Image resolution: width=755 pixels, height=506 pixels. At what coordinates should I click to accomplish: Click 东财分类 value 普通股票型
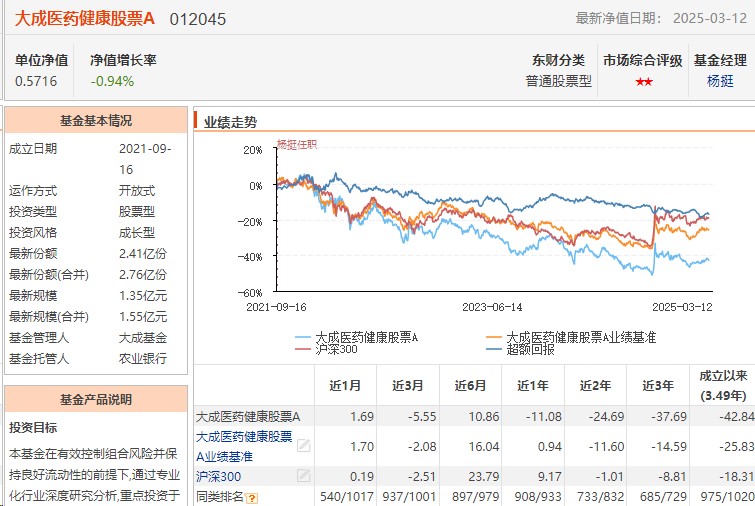pos(559,81)
